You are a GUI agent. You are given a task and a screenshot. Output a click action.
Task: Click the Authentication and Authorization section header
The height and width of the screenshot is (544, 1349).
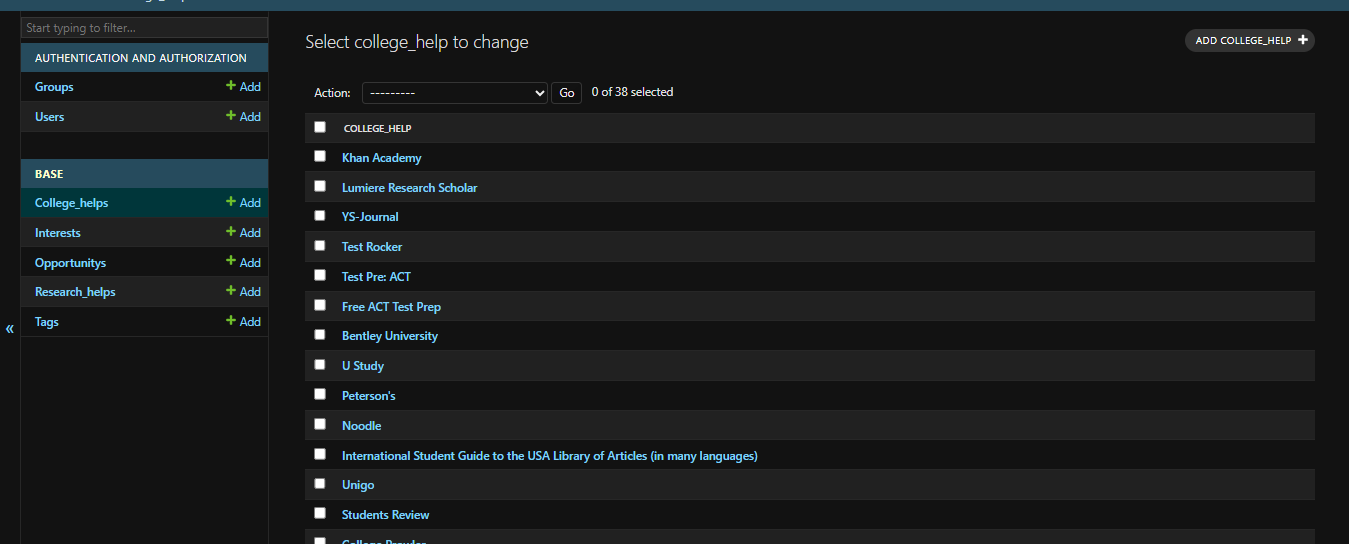point(141,58)
